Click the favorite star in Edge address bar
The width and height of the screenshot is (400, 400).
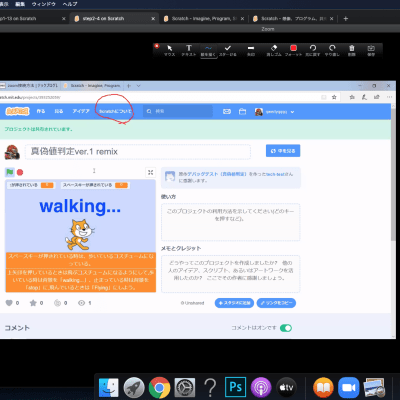pyautogui.click(x=334, y=97)
